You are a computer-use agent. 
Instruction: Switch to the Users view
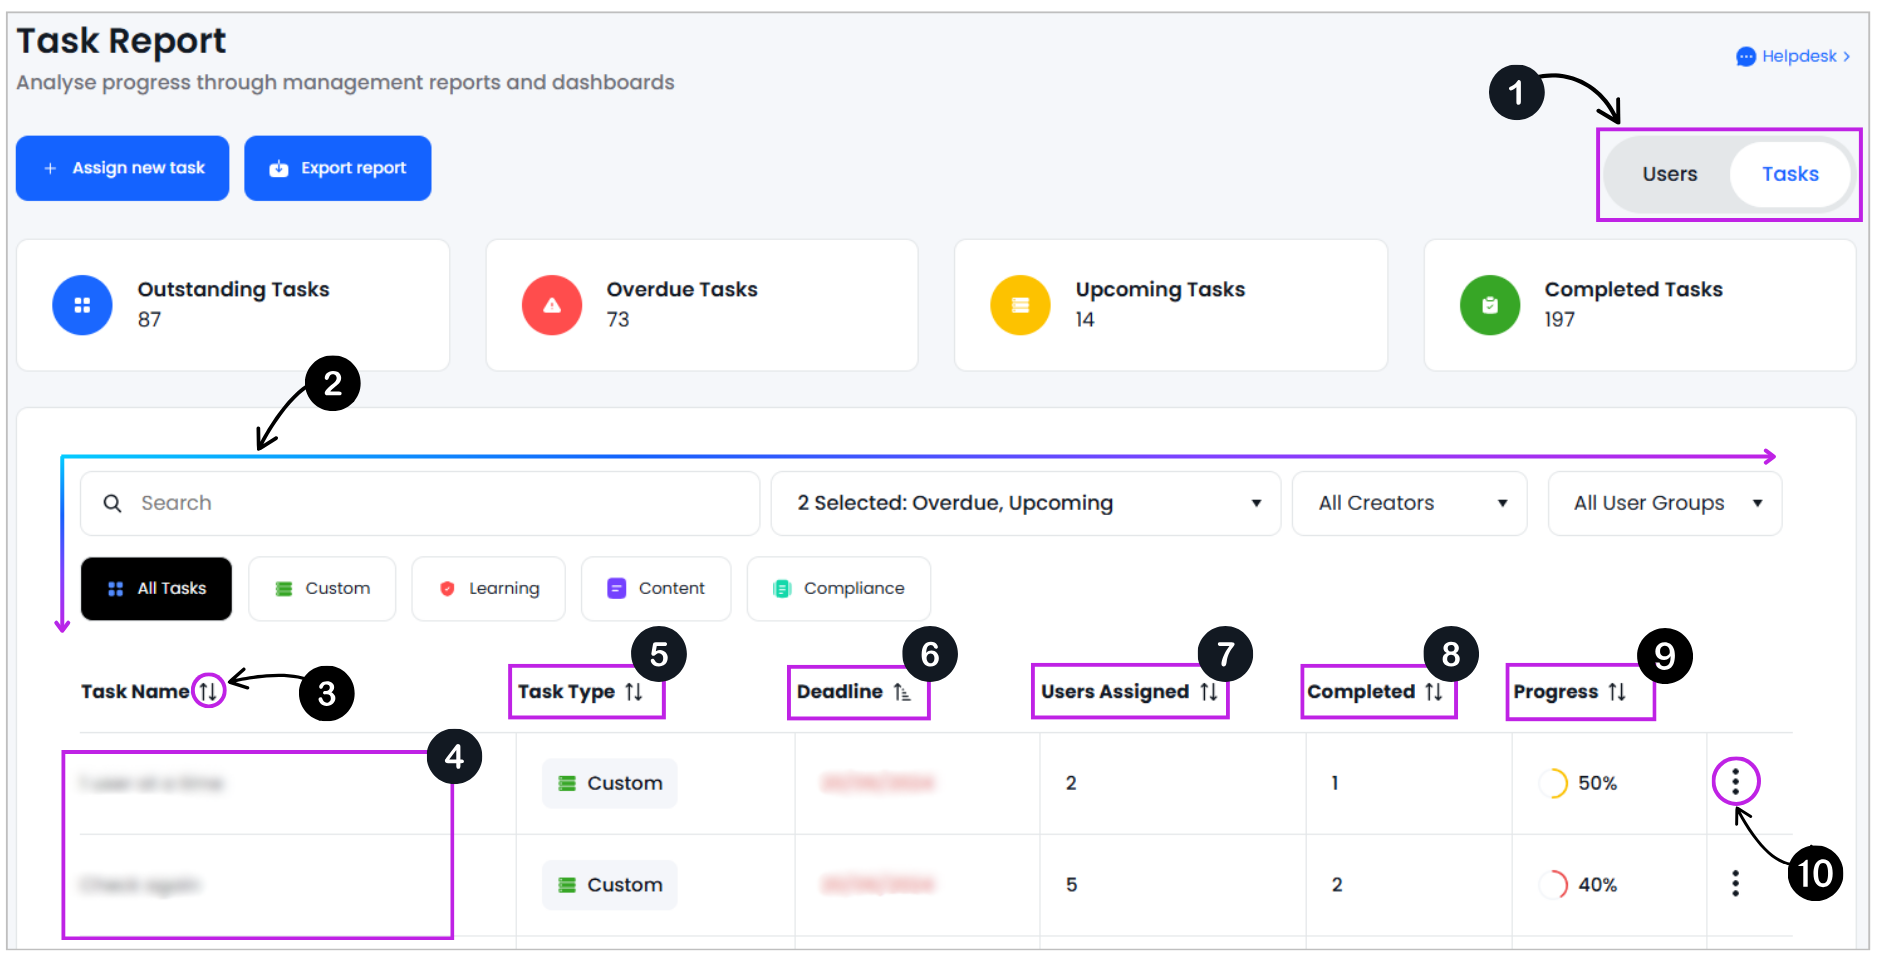pyautogui.click(x=1668, y=173)
